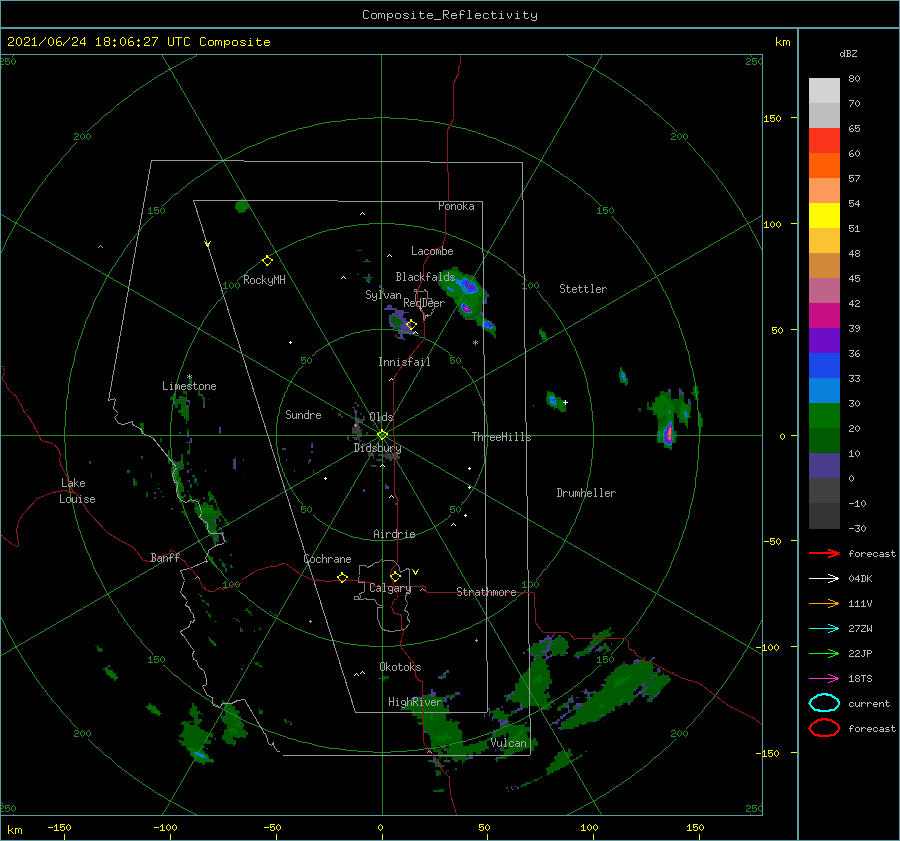This screenshot has height=841, width=900.
Task: Click the magenta storm core east of ThreeHills
Action: 668,432
